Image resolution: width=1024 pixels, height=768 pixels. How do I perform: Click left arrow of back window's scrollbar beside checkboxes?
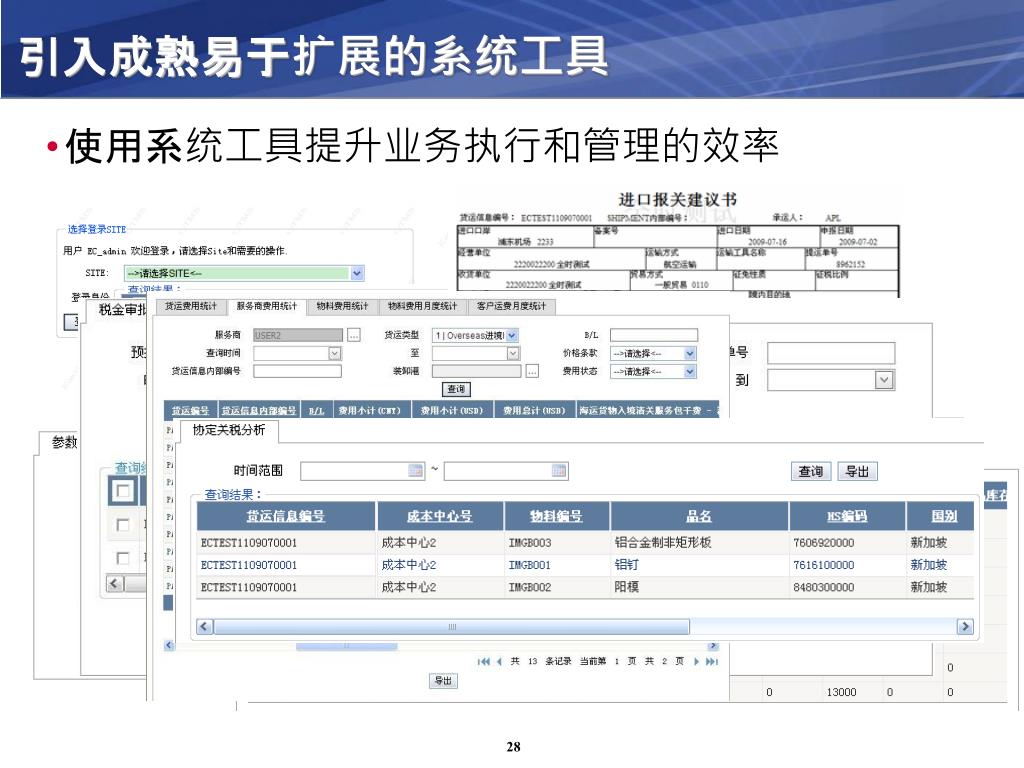[115, 583]
